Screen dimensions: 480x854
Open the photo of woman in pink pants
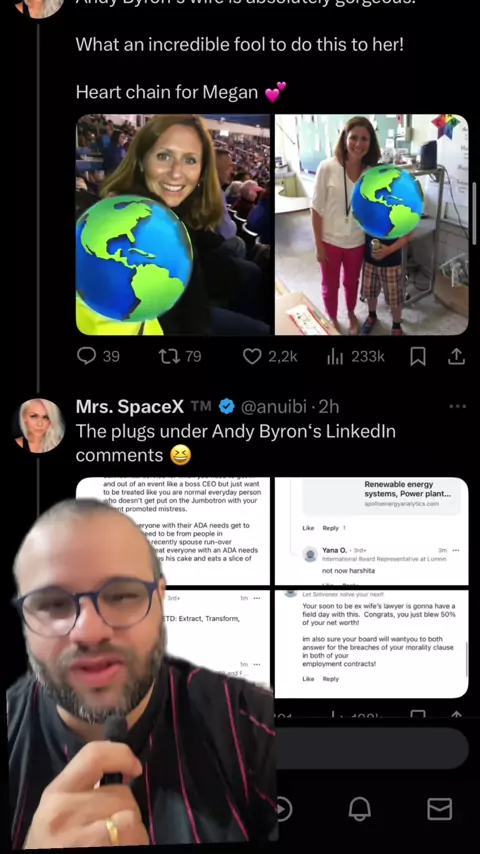tap(371, 224)
